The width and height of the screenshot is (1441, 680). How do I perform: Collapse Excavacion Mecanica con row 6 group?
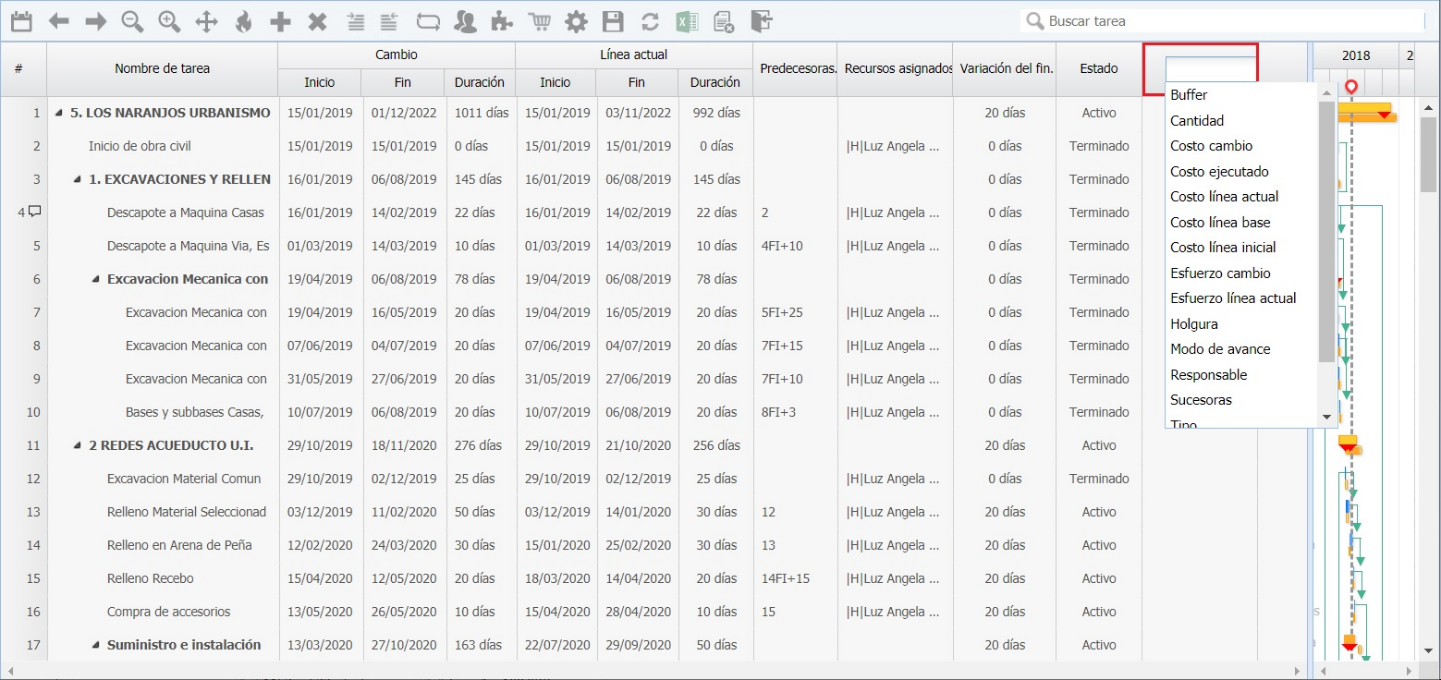click(x=96, y=280)
